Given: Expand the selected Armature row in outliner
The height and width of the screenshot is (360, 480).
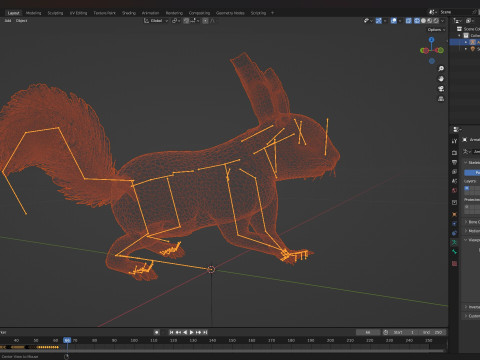Looking at the screenshot, I should click(x=466, y=42).
